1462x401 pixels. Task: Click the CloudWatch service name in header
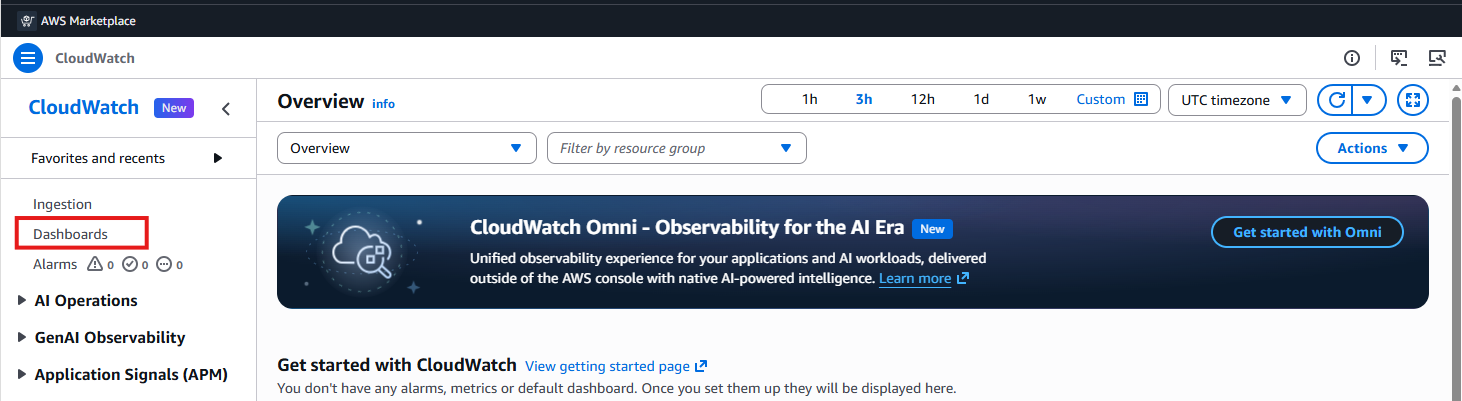coord(95,58)
